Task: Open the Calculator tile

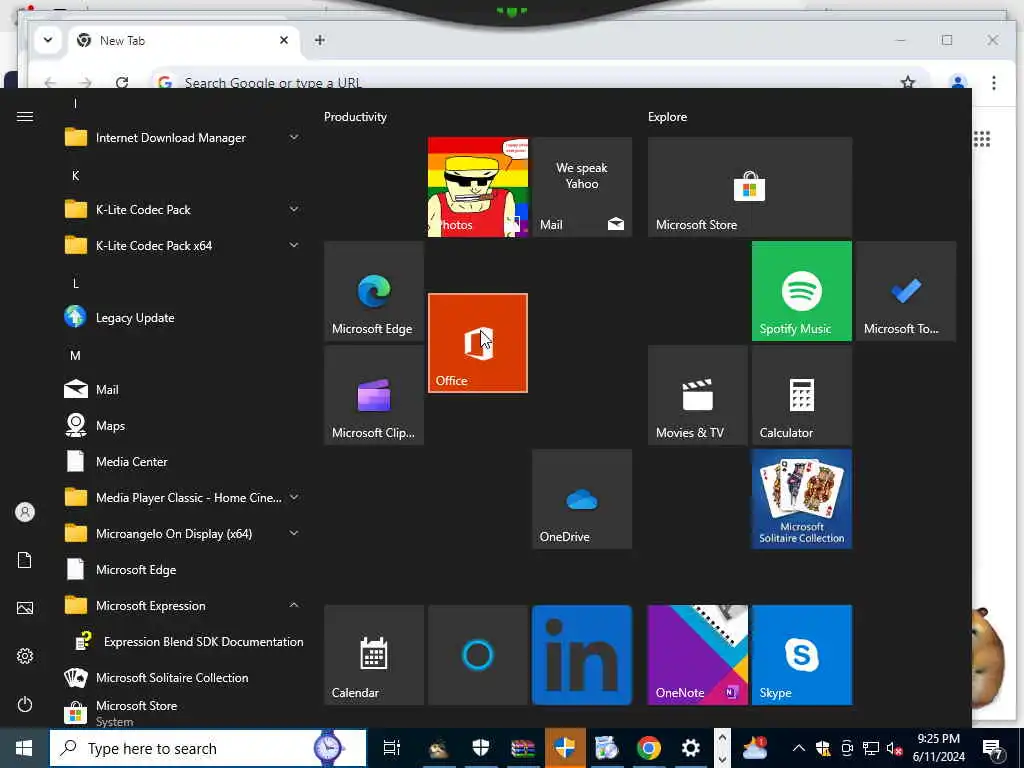Action: click(x=801, y=395)
